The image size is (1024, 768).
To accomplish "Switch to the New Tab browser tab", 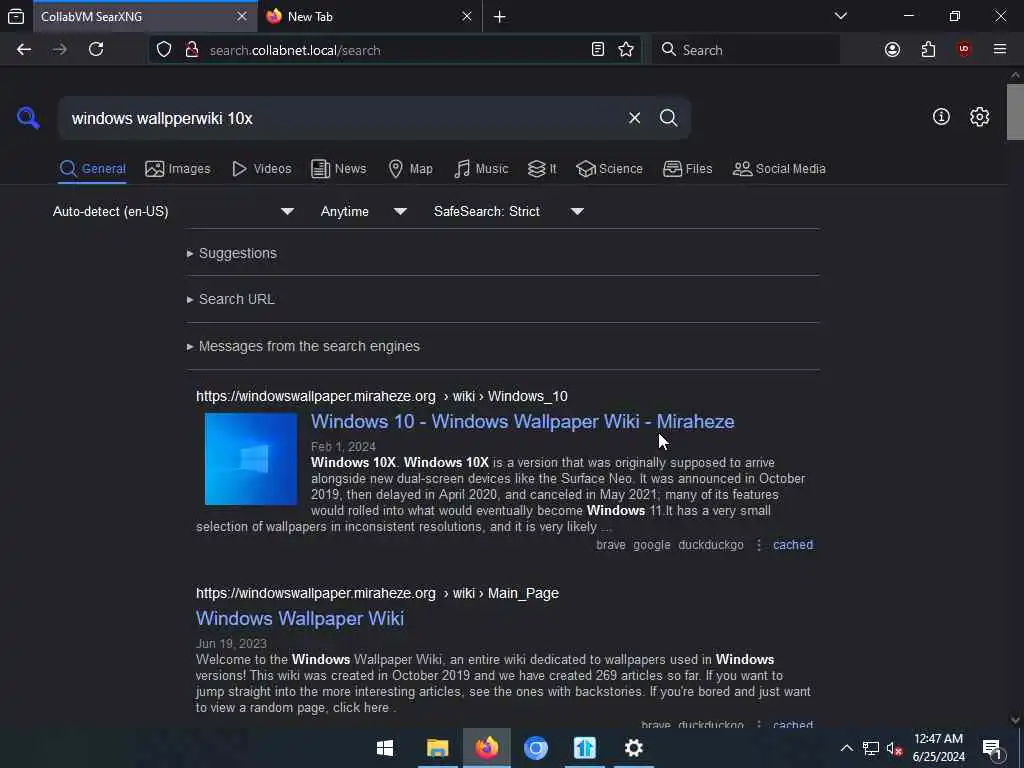I will coord(370,17).
